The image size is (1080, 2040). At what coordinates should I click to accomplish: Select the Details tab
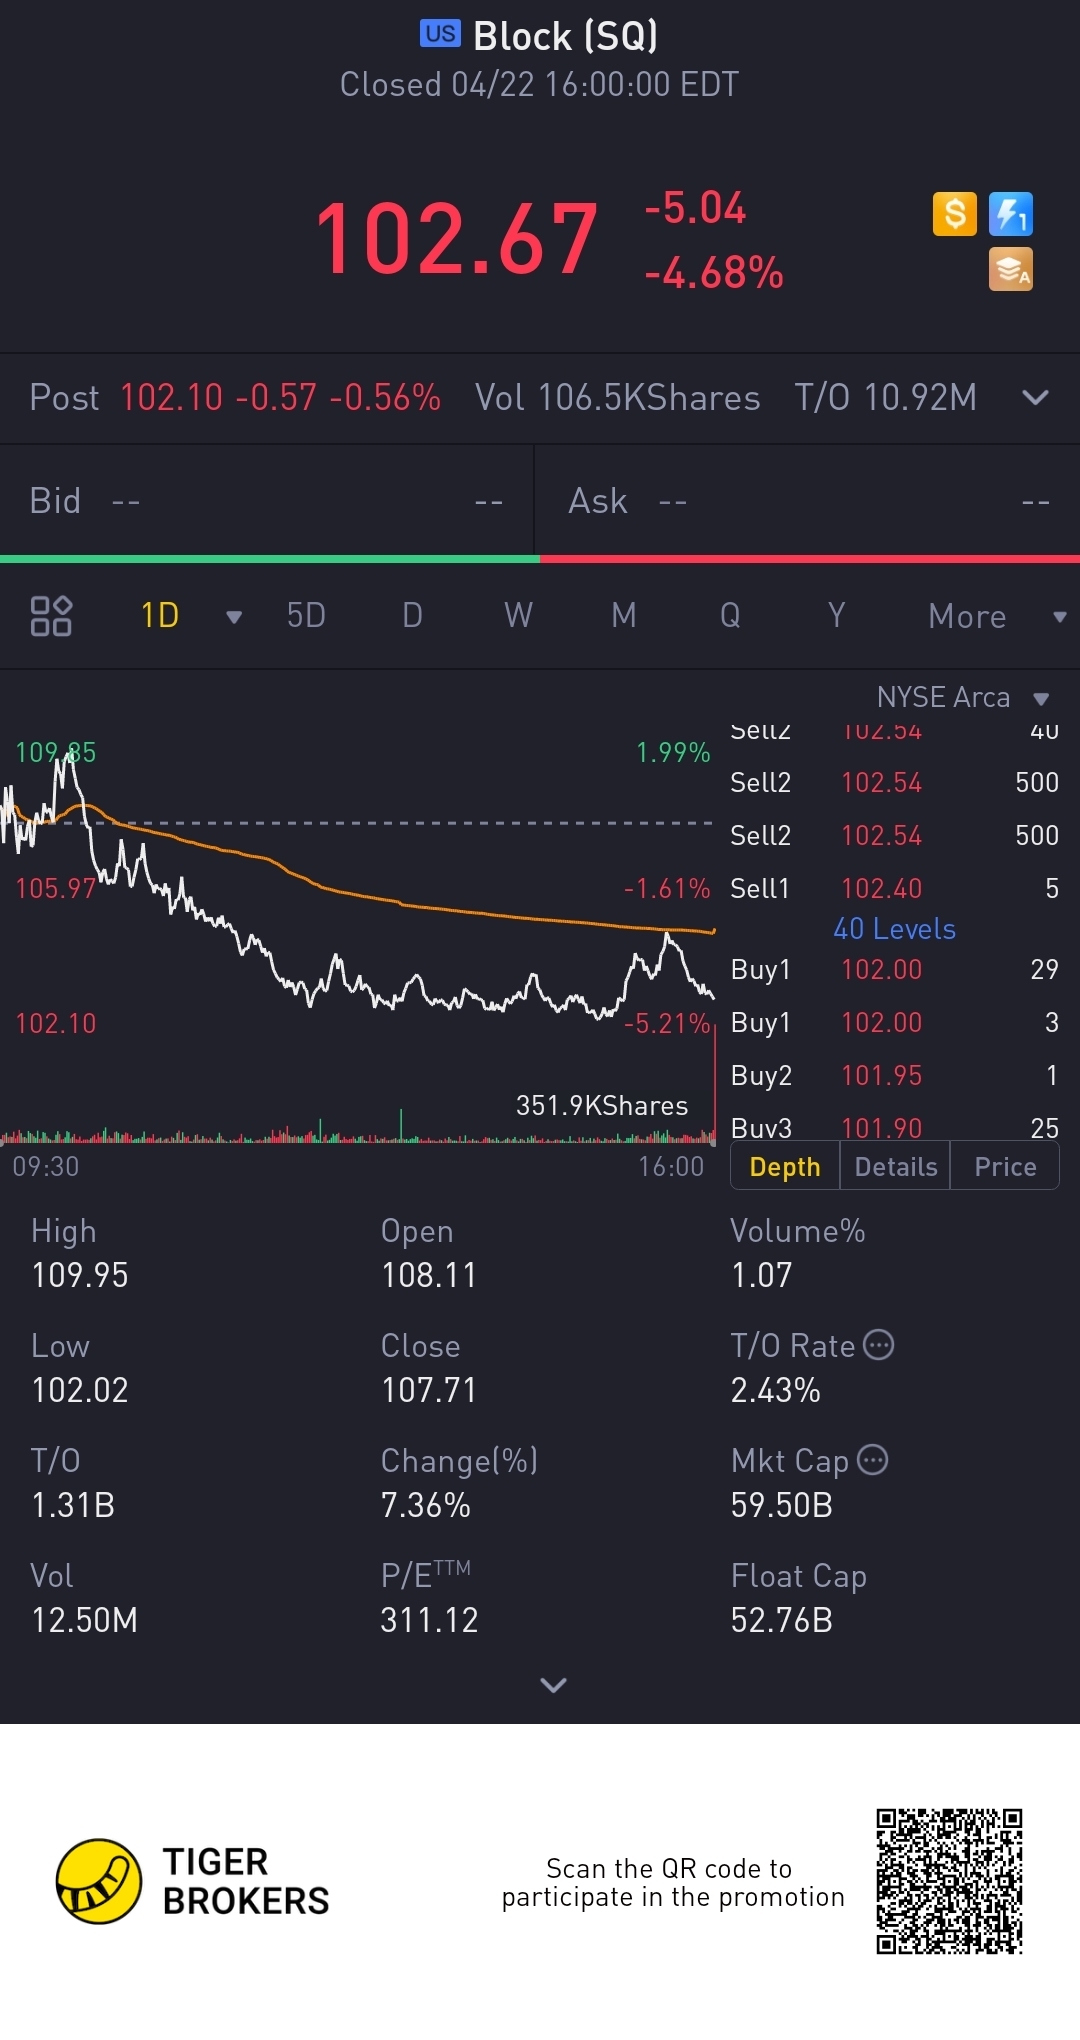(x=896, y=1167)
